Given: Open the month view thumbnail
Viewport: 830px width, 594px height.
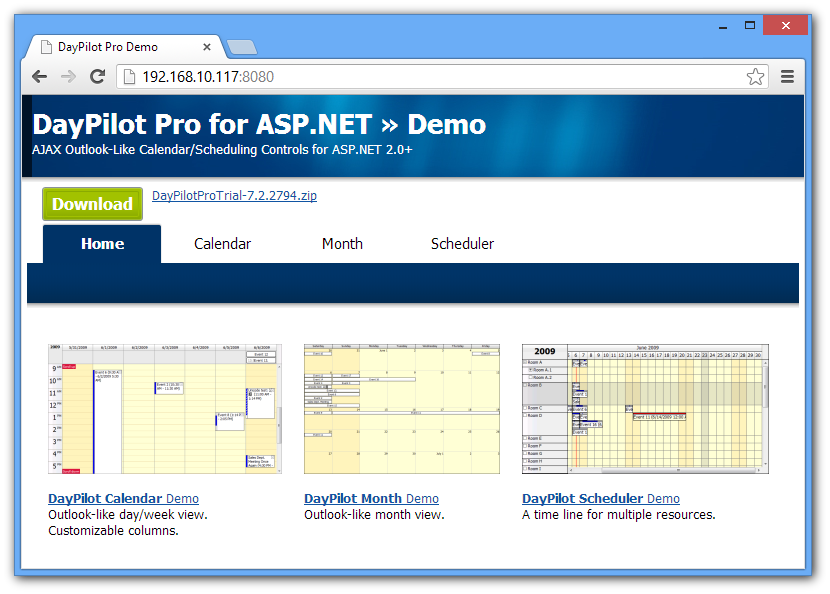Looking at the screenshot, I should [402, 409].
